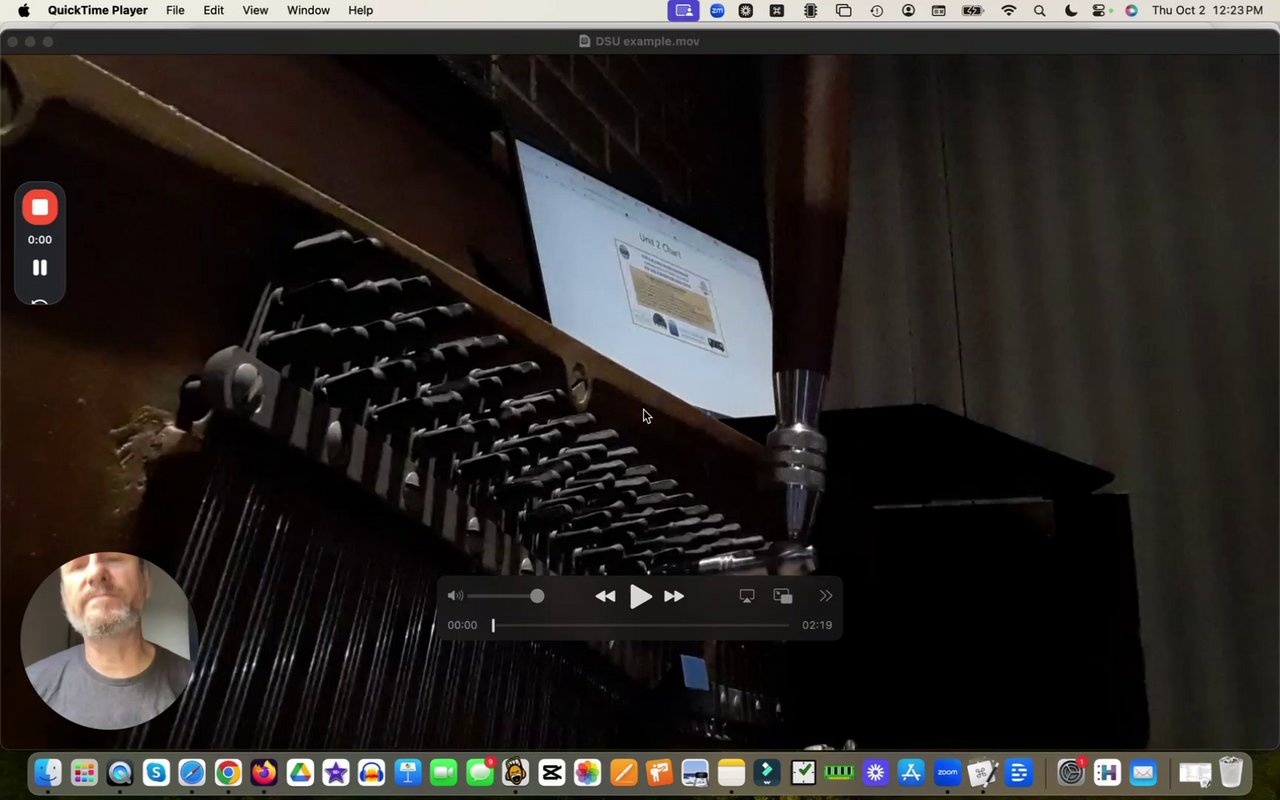Rewind the QuickTime video
The height and width of the screenshot is (800, 1280).
tap(605, 596)
